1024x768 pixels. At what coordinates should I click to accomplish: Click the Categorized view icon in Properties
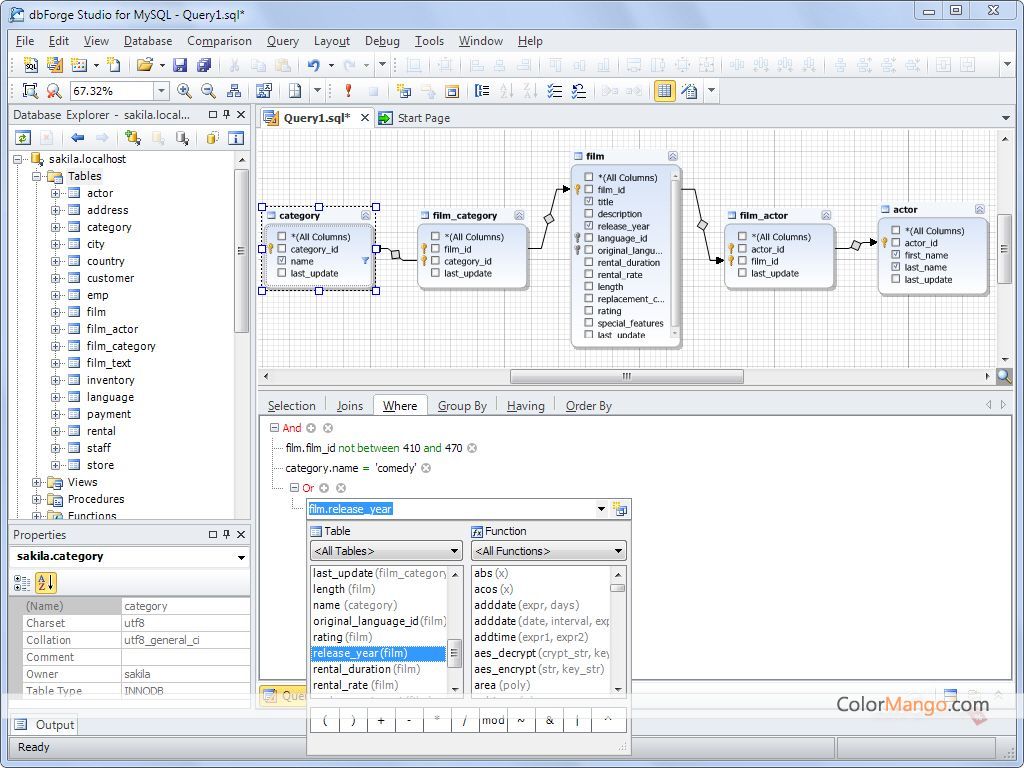click(x=22, y=583)
